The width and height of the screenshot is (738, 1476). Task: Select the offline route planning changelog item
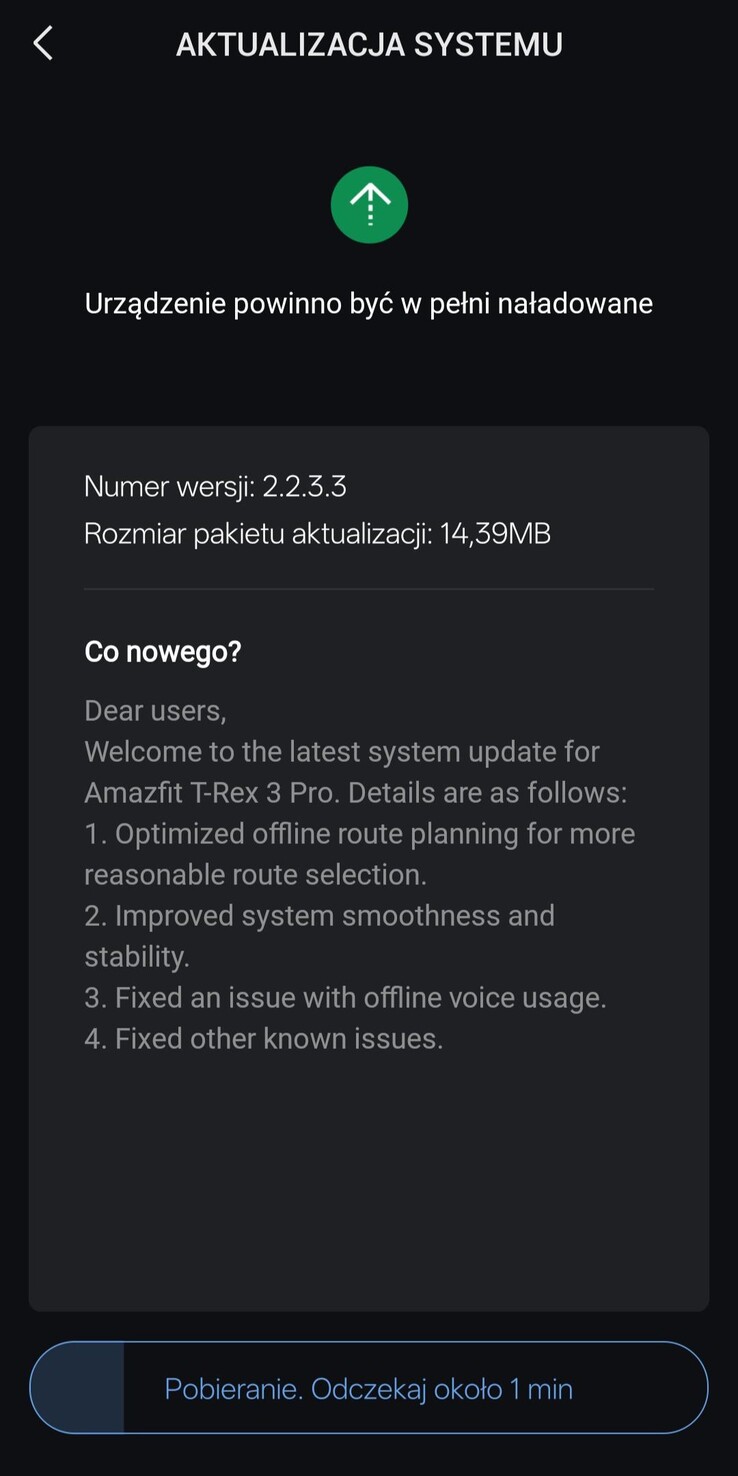coord(358,853)
